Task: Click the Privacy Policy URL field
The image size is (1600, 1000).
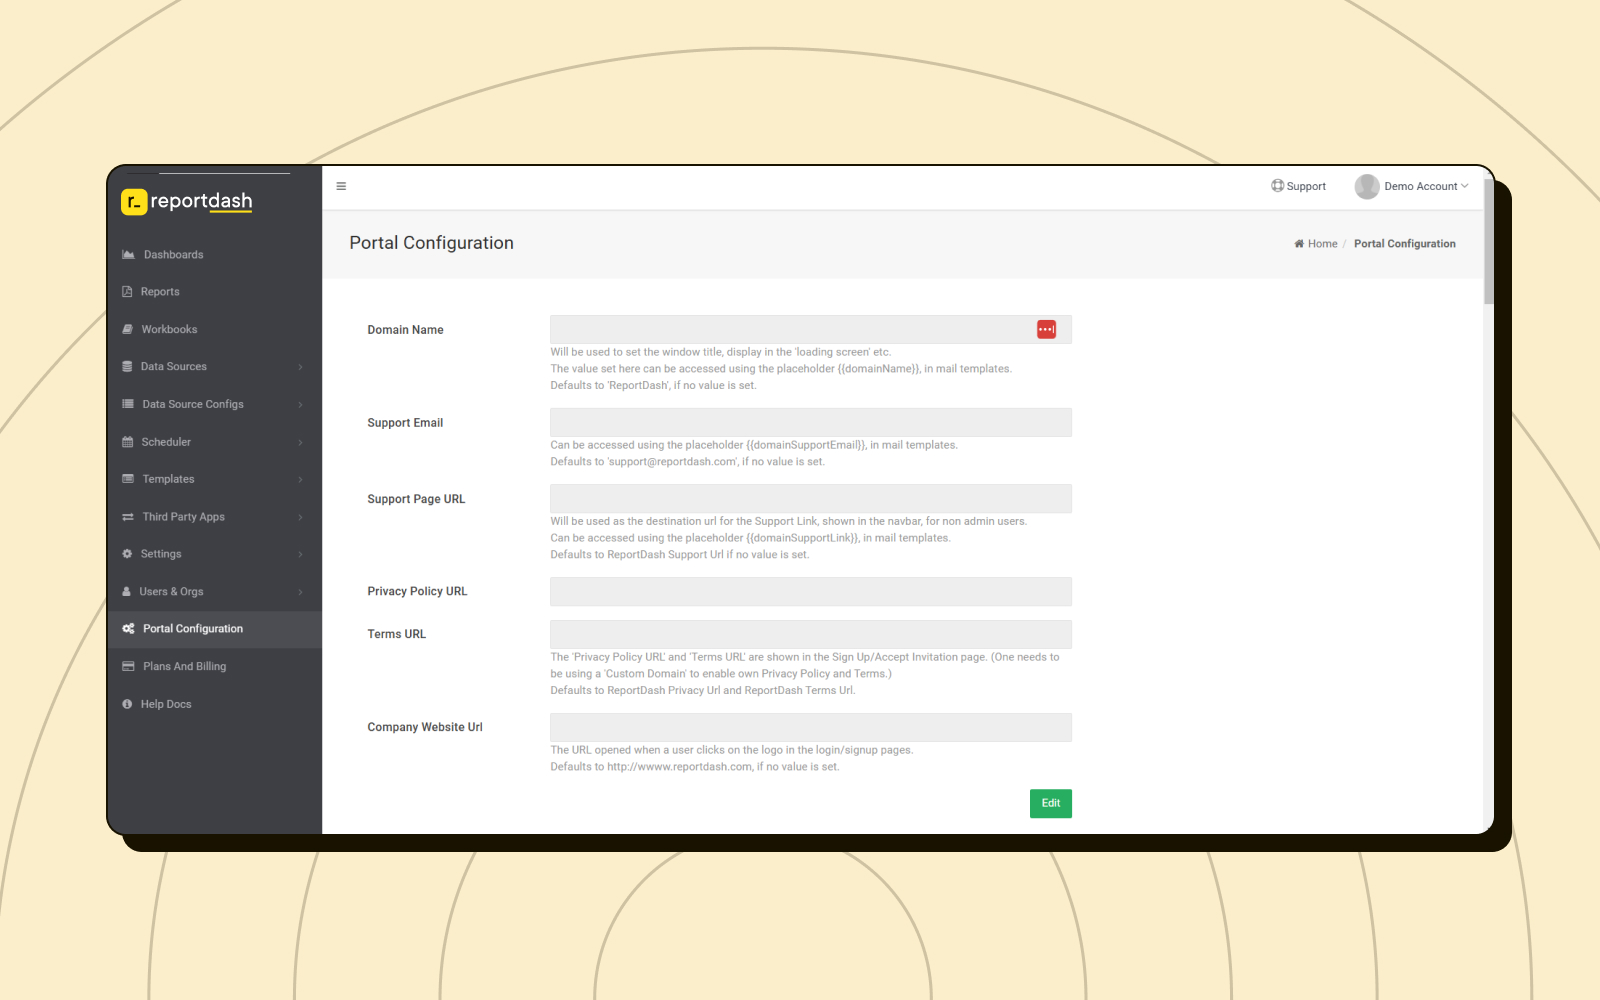Action: click(x=810, y=591)
